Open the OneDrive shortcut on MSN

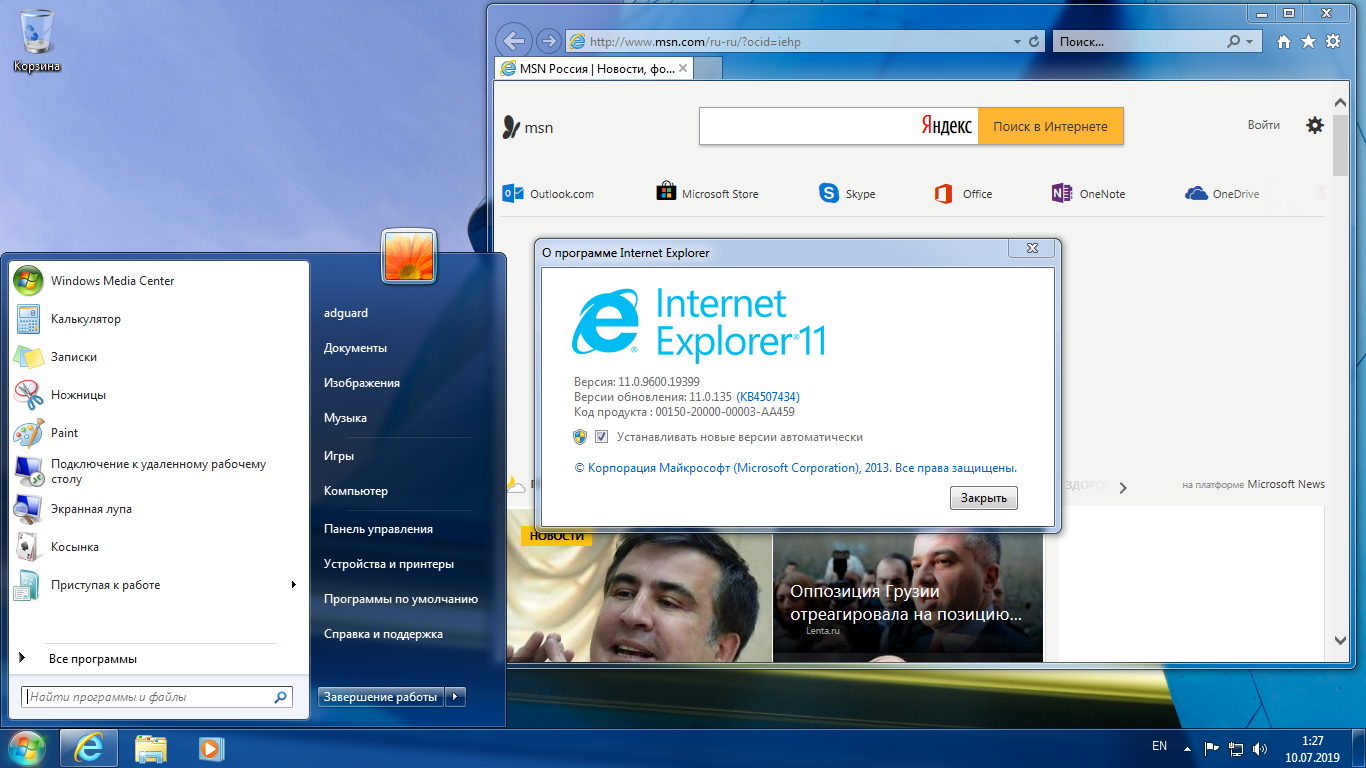(1222, 193)
